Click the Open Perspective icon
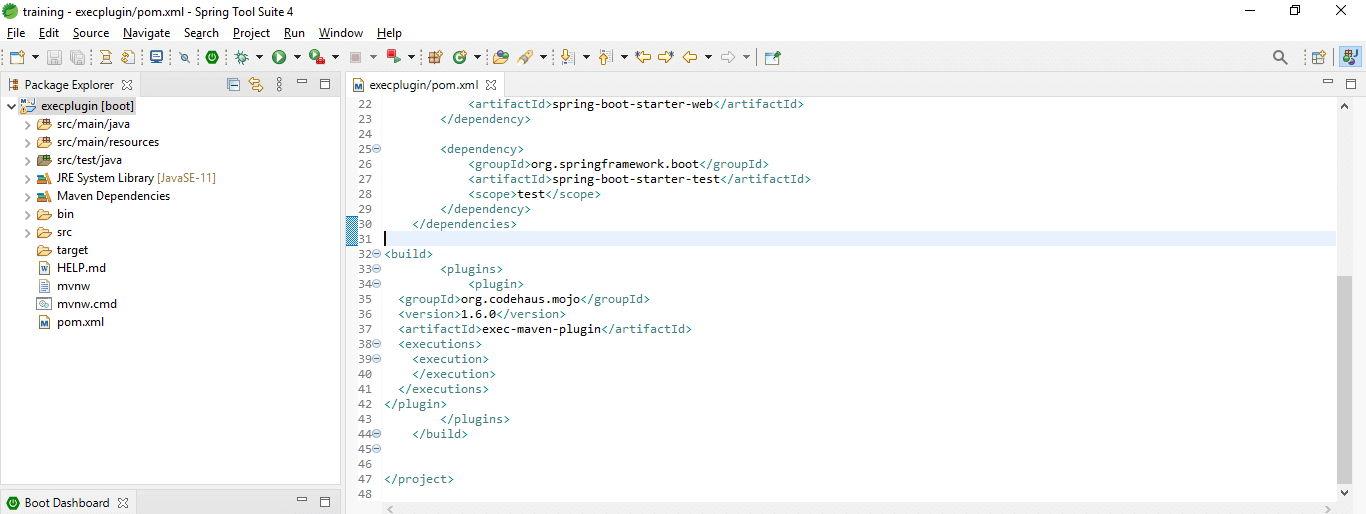Image resolution: width=1366 pixels, height=514 pixels. click(x=1318, y=58)
